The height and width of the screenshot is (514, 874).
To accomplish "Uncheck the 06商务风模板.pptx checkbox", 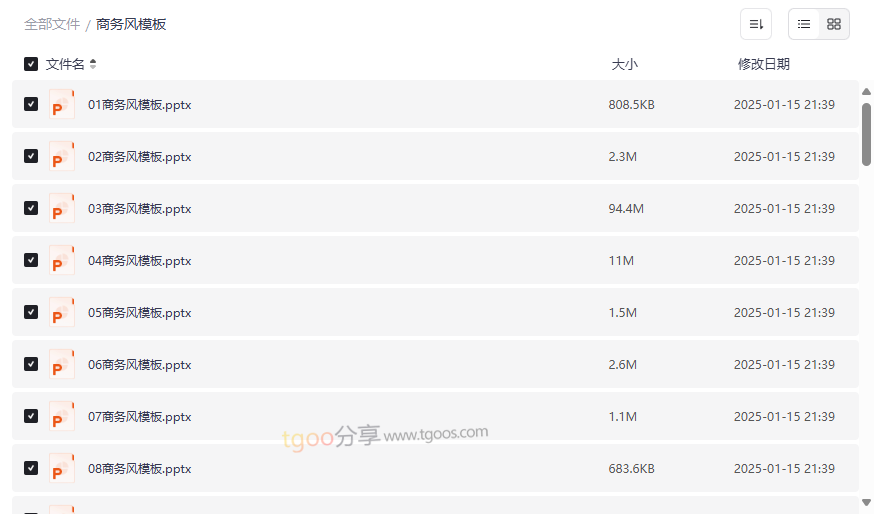I will 31,365.
